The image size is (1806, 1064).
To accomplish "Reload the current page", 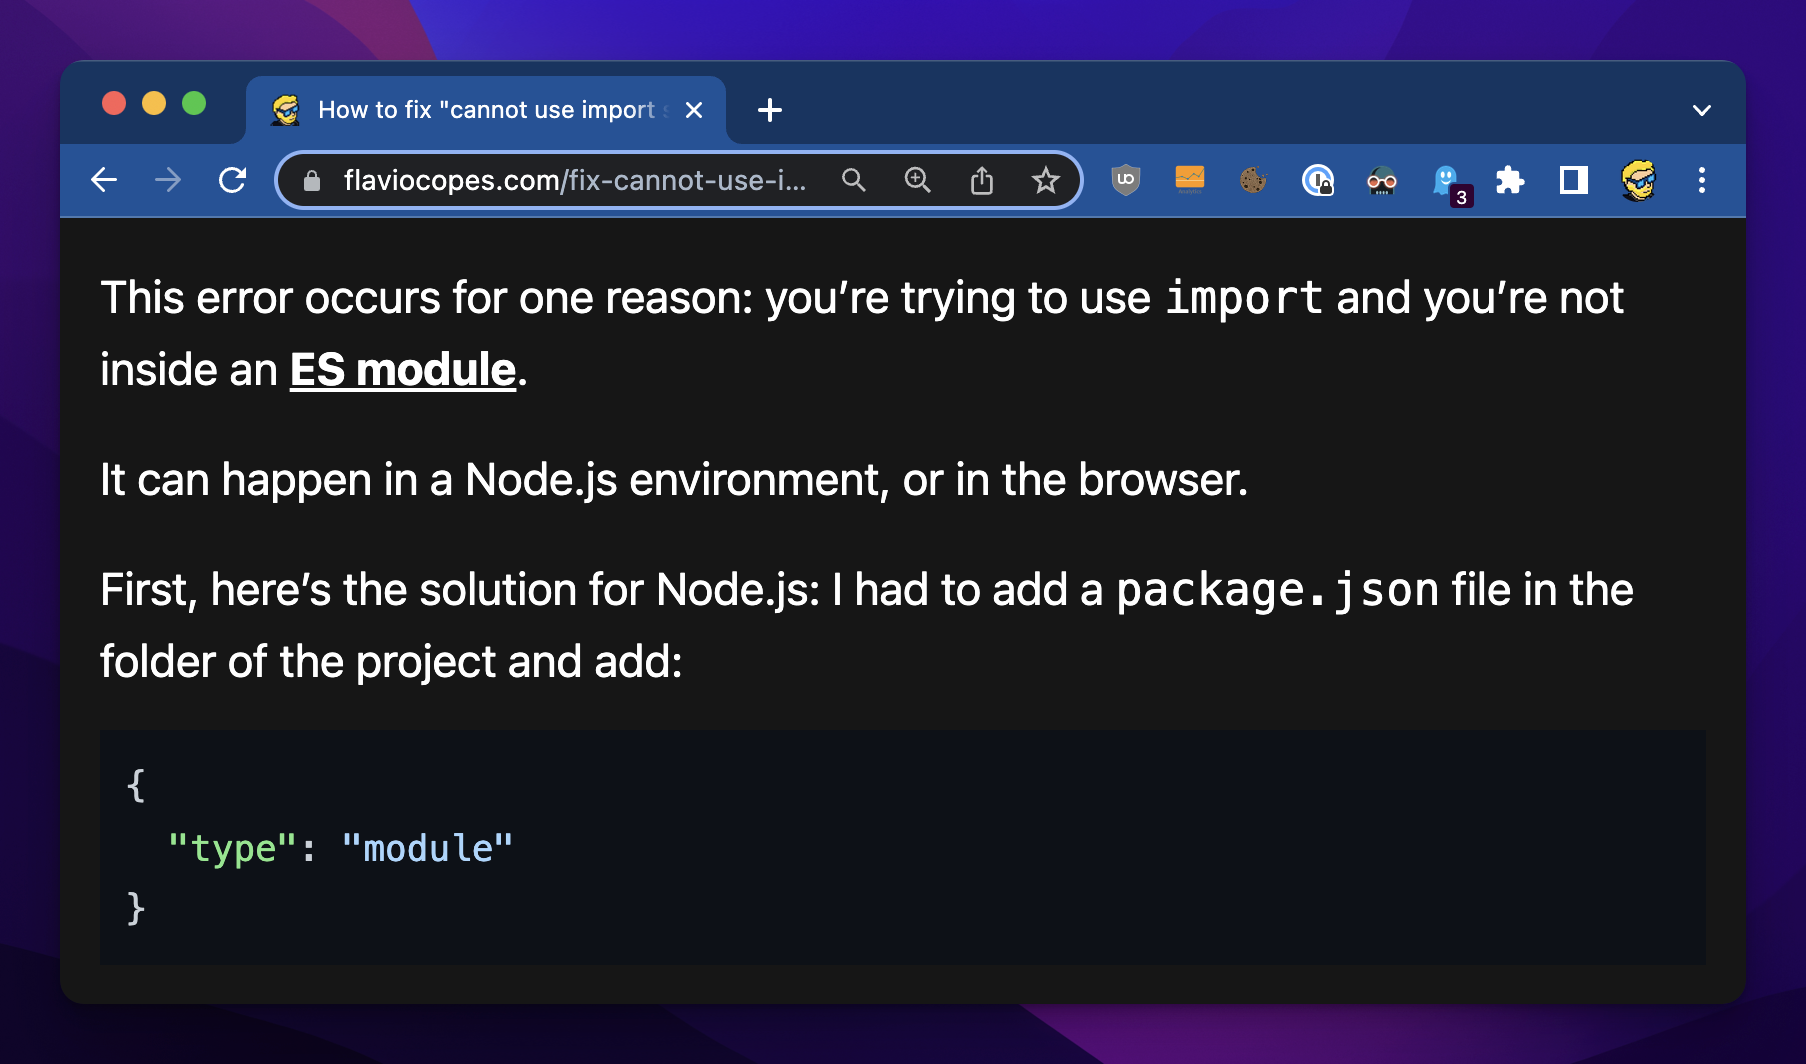I will pos(232,180).
